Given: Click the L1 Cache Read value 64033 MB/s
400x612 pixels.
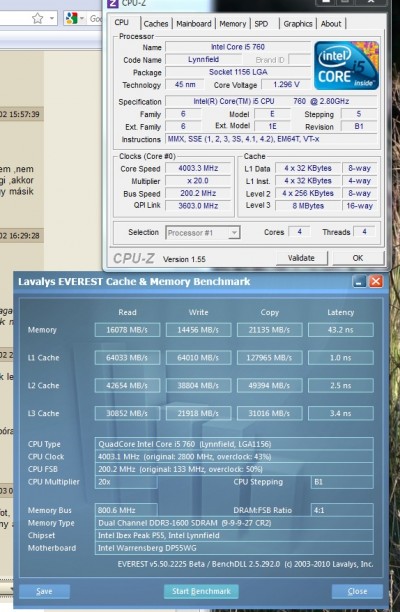Looking at the screenshot, I should pyautogui.click(x=127, y=358).
